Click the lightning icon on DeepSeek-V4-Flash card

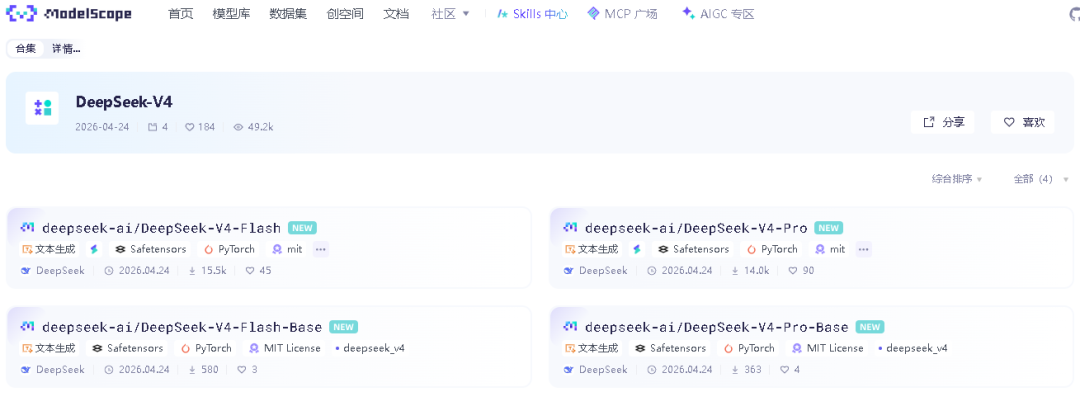[x=94, y=249]
